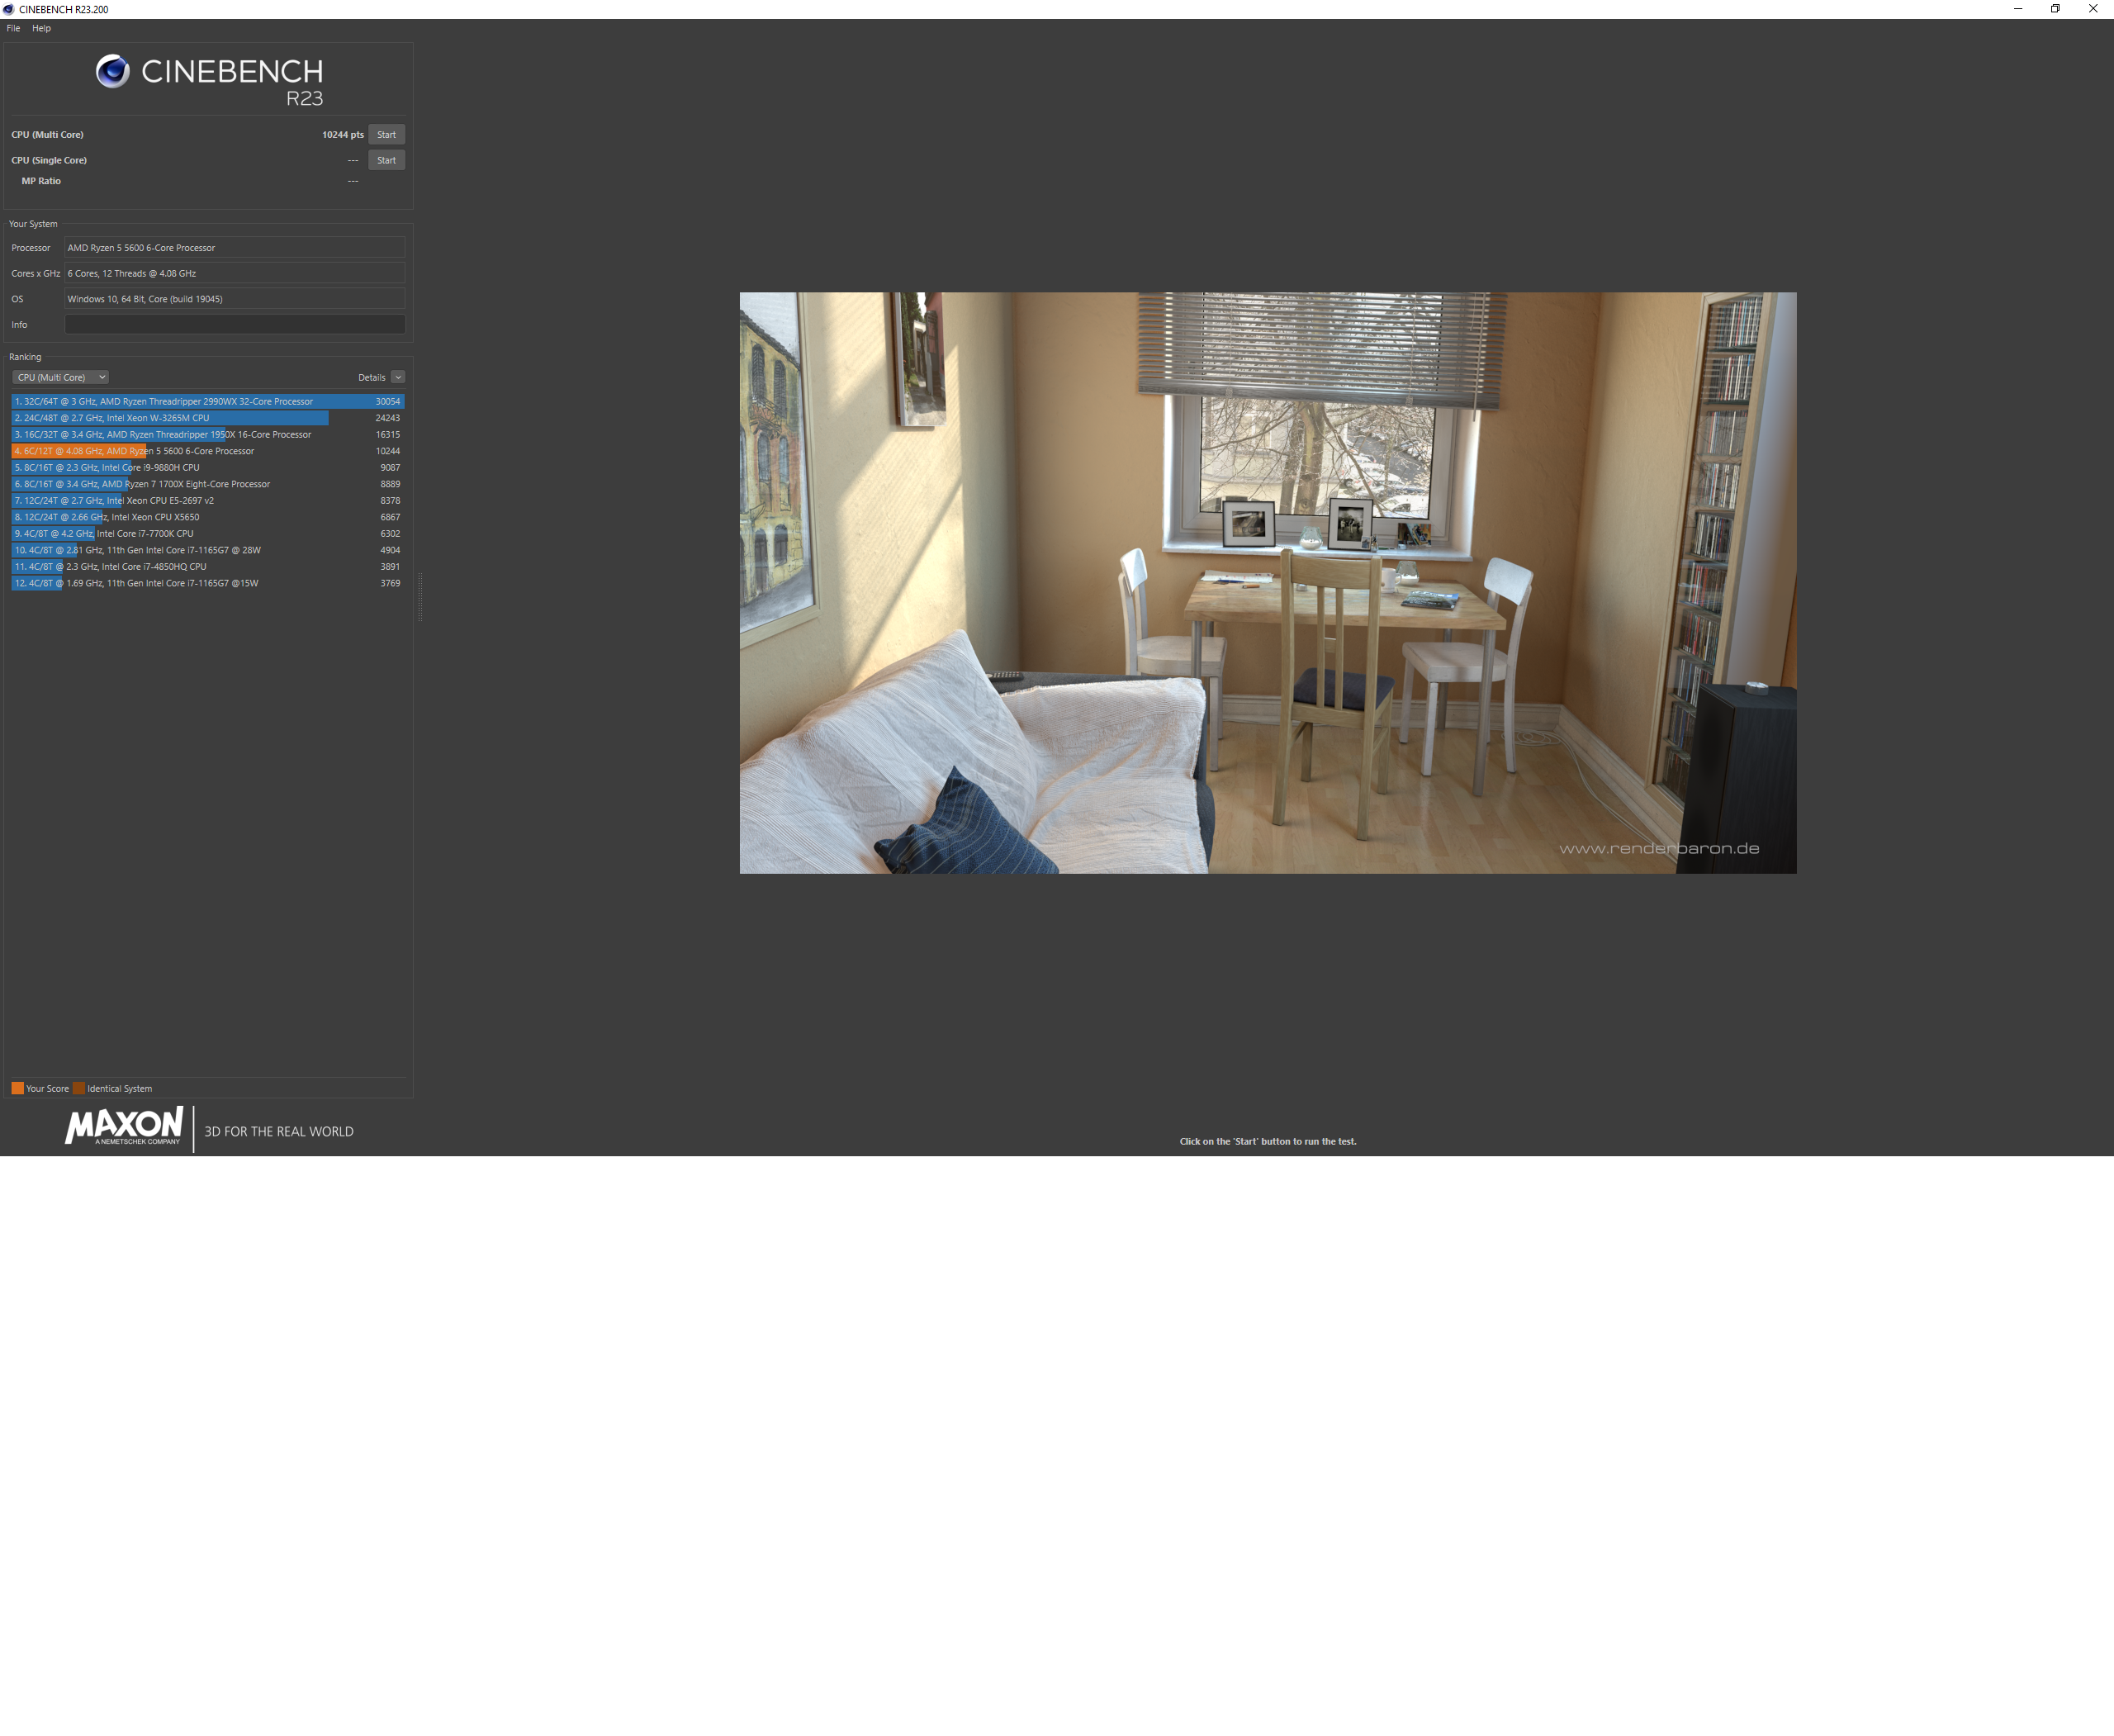Screen dimensions: 2114x1736
Task: Click the rendered room preview image
Action: point(1267,582)
